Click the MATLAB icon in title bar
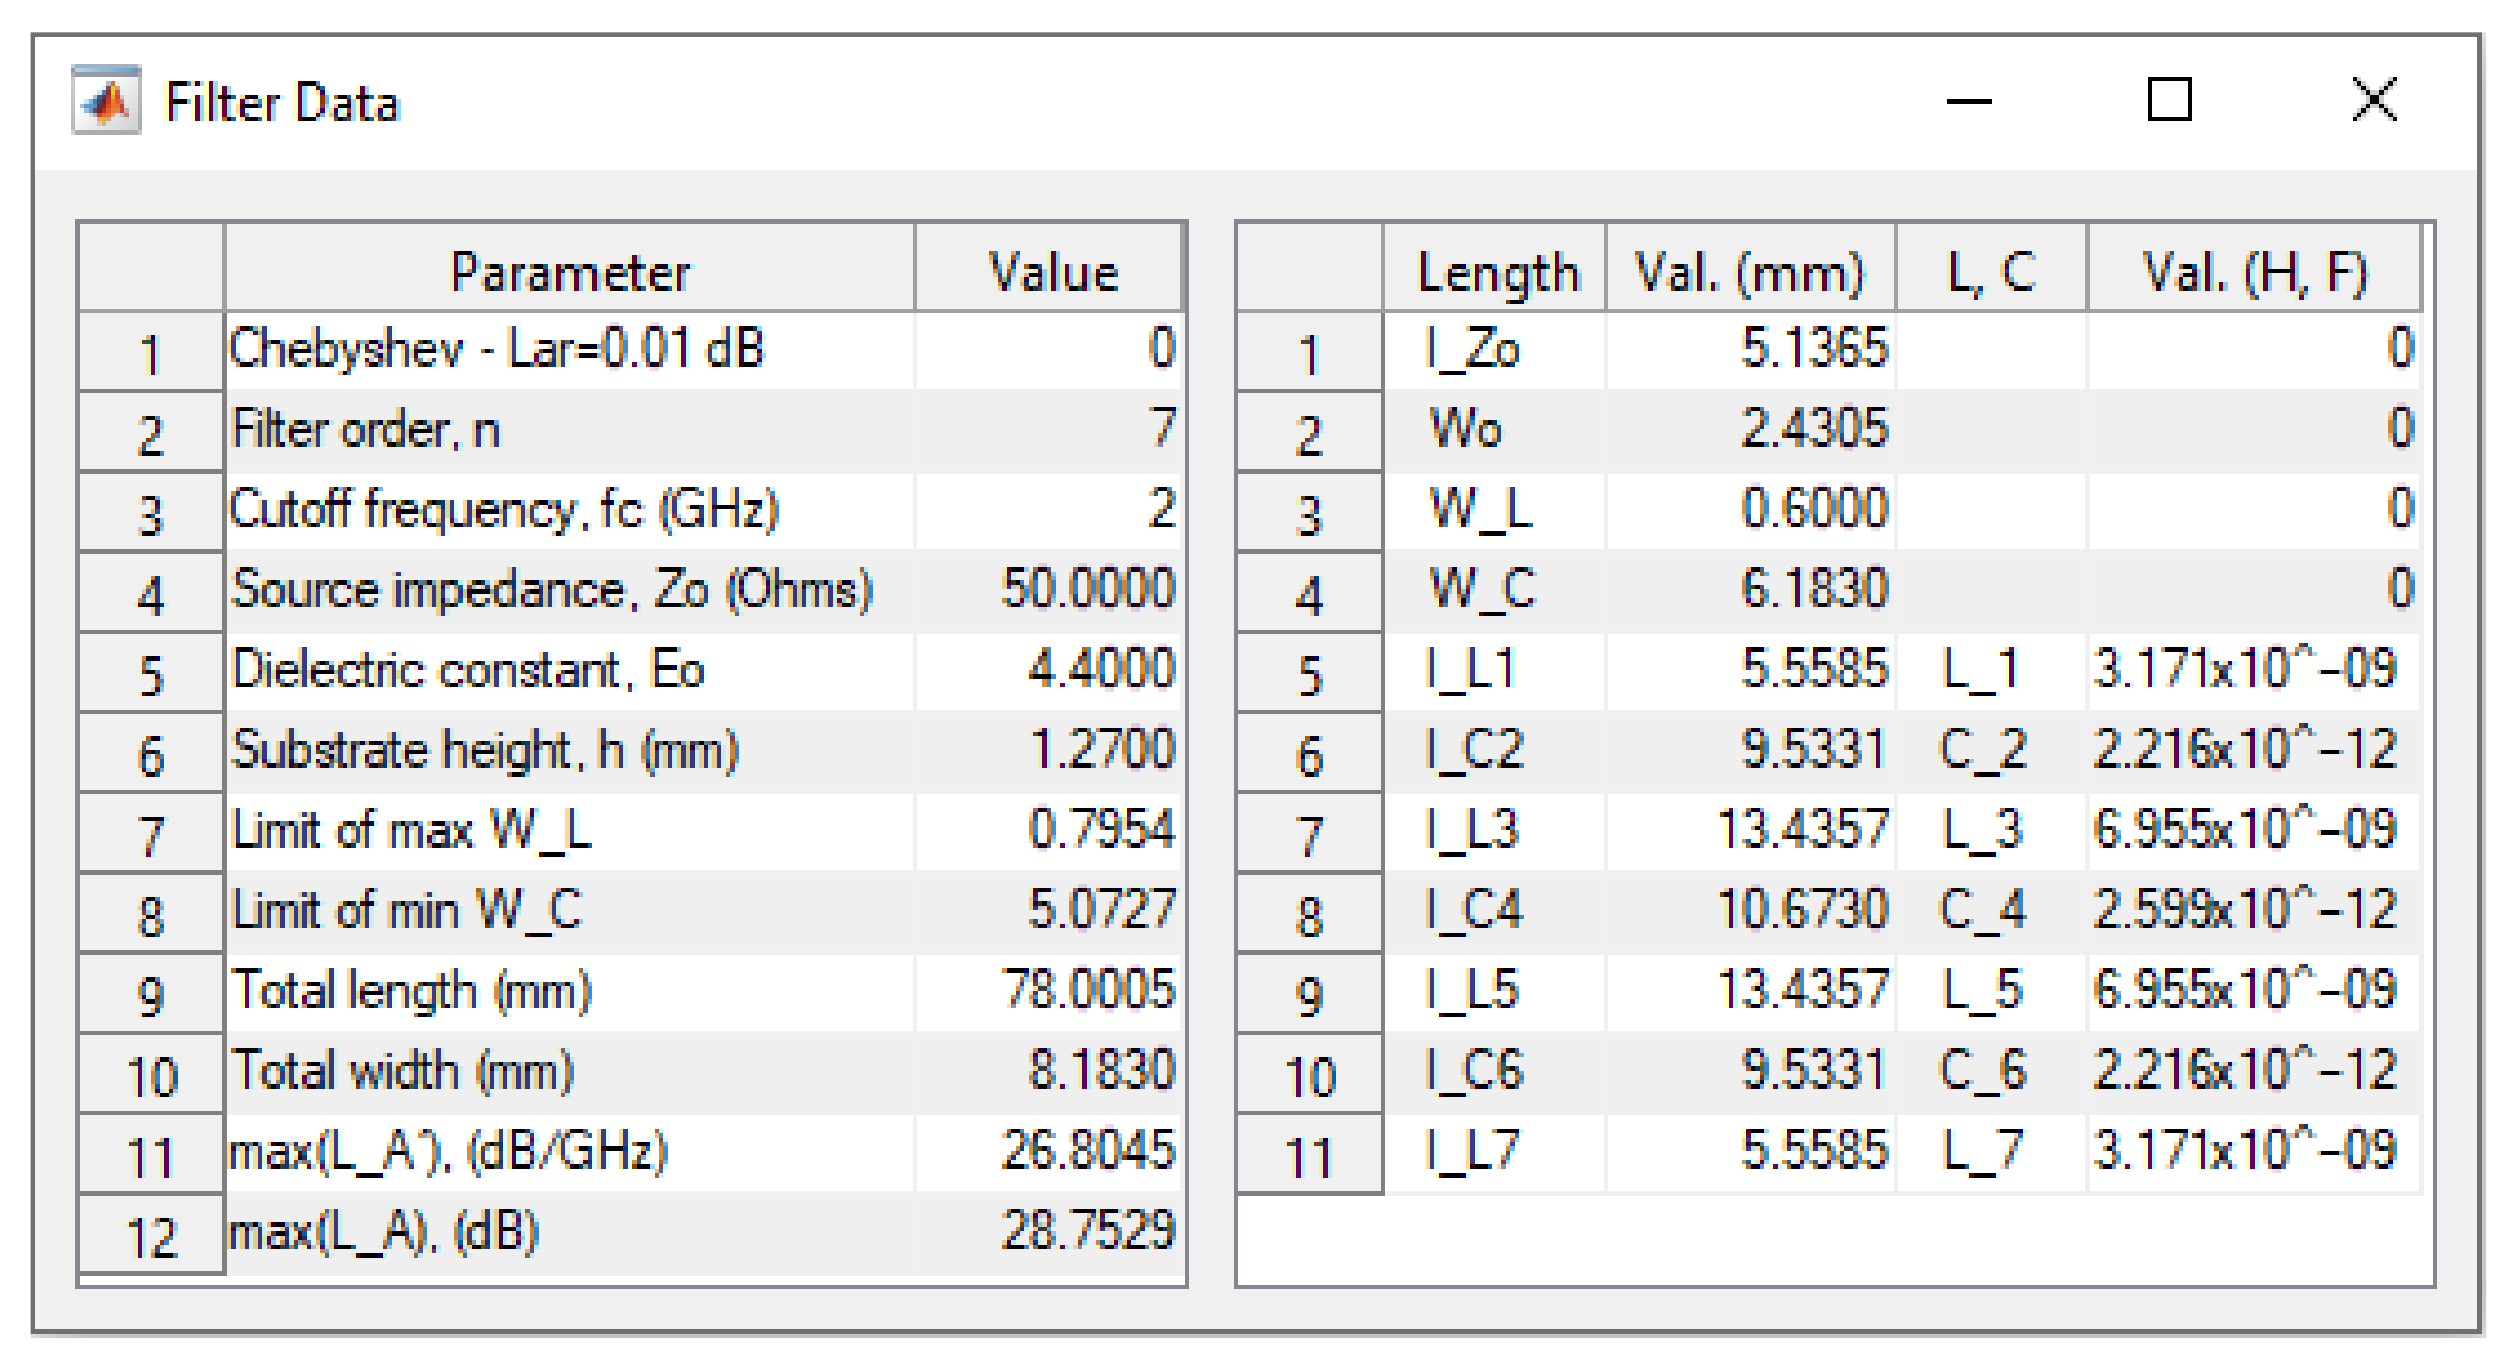Screen dimensions: 2516x1371 [107, 101]
